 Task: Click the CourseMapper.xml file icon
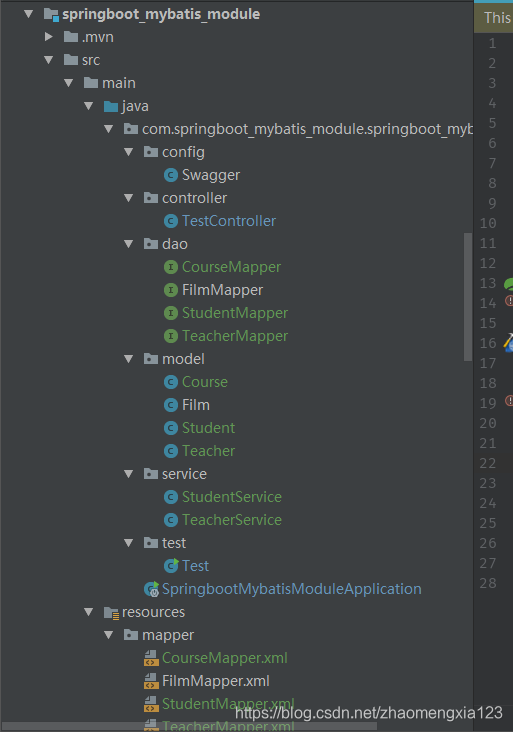[151, 658]
